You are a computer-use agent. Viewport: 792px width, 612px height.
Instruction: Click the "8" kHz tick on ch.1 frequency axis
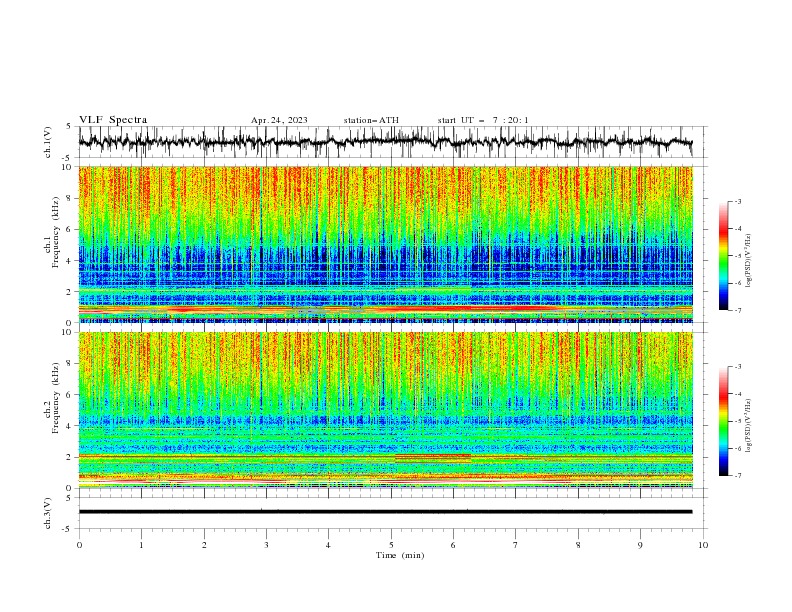[69, 198]
